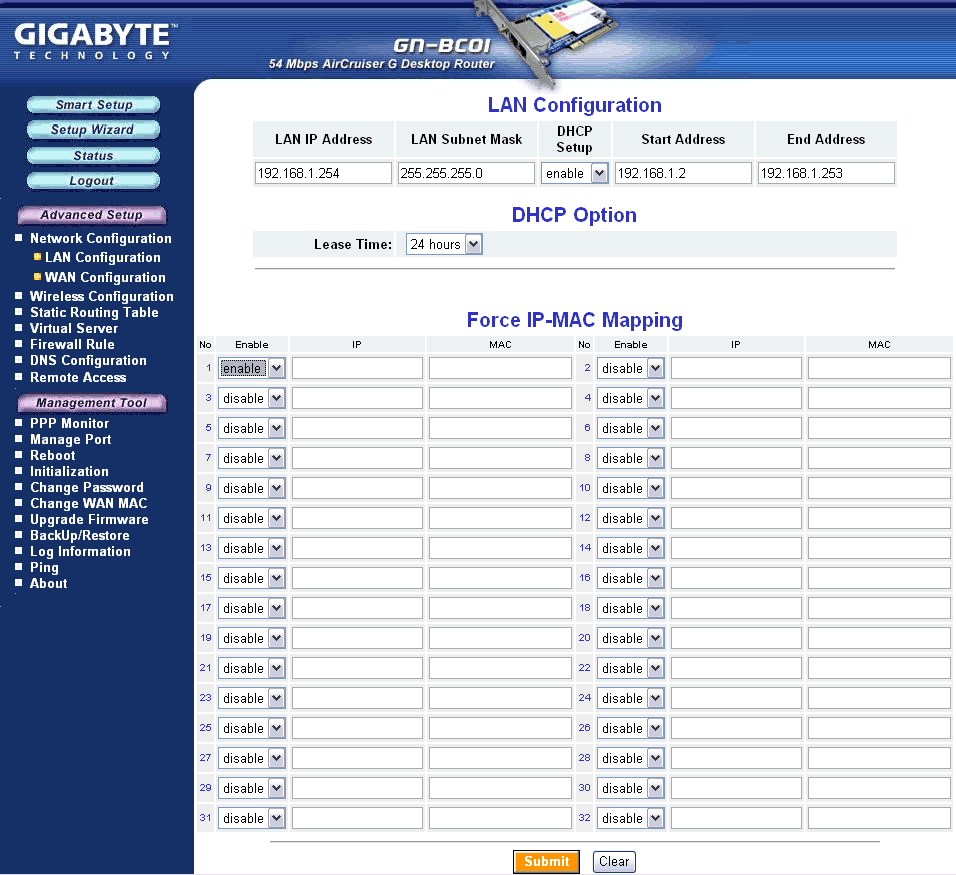Open Enable dropdown for mapping row 1
This screenshot has height=875, width=956.
(x=251, y=368)
